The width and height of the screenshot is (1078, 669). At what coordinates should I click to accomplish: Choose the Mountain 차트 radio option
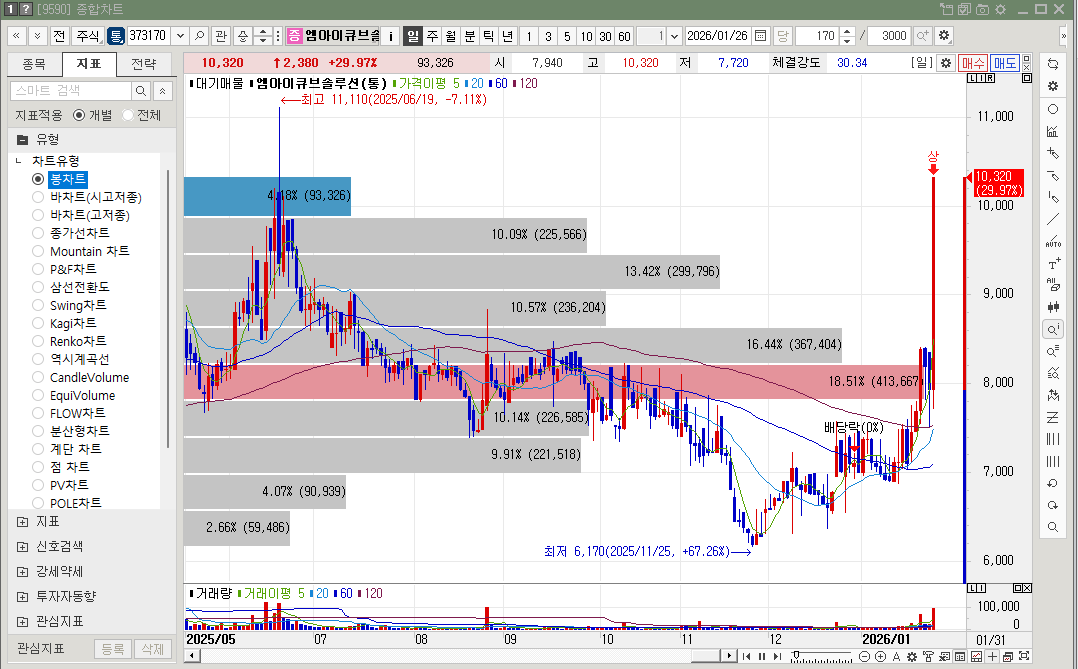(x=38, y=252)
